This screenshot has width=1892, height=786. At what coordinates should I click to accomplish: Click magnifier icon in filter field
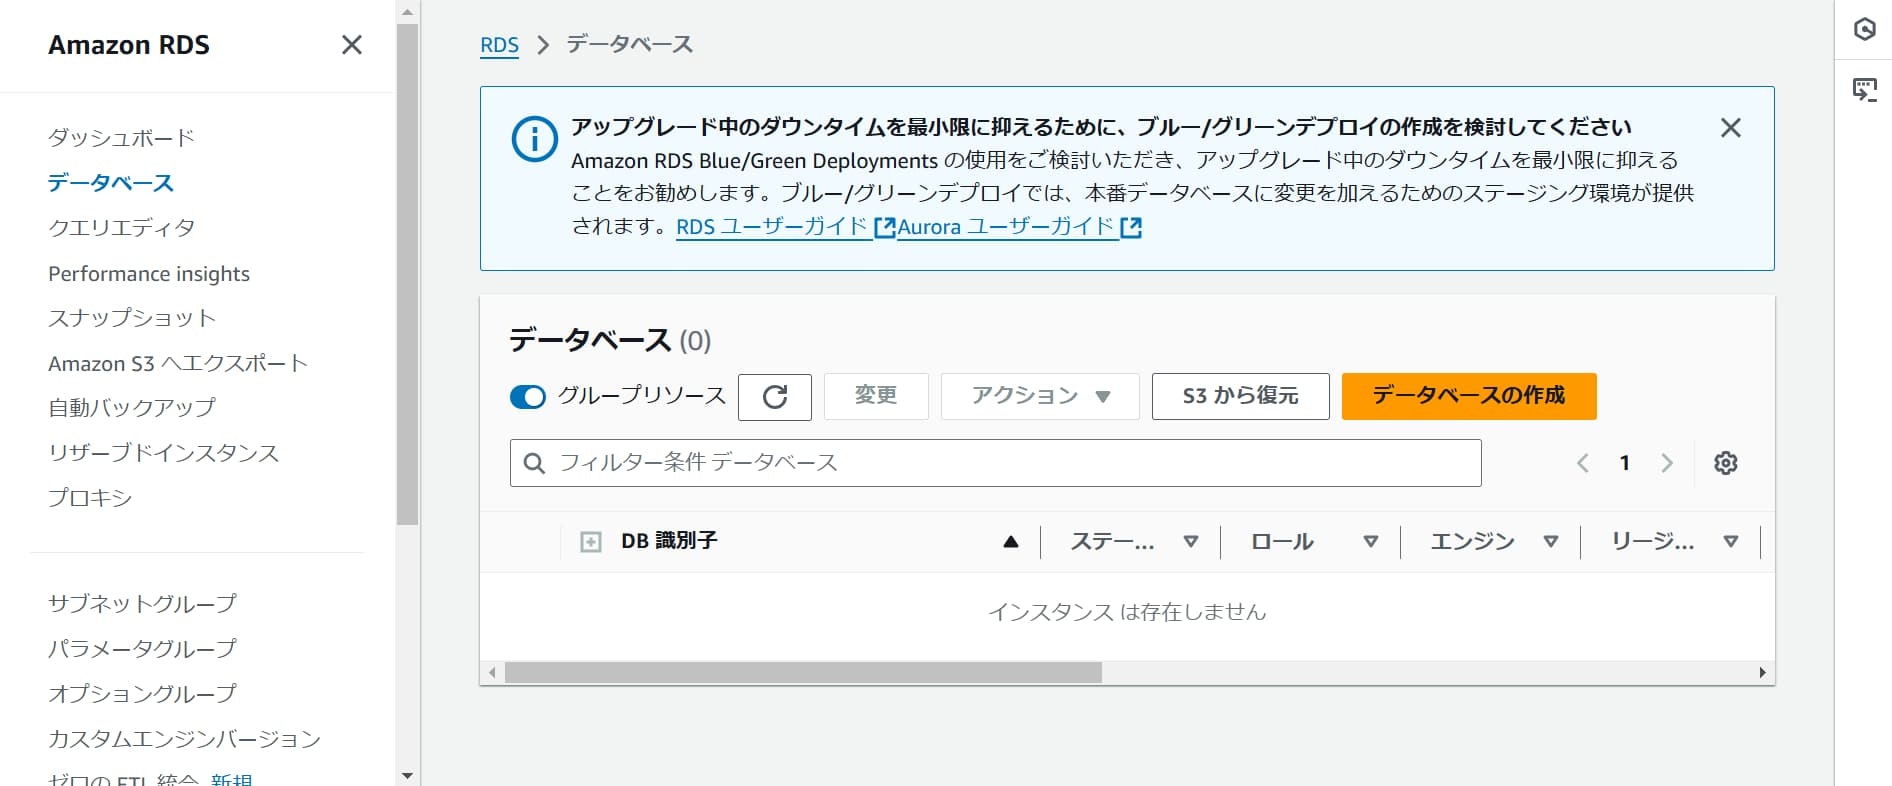pos(535,464)
